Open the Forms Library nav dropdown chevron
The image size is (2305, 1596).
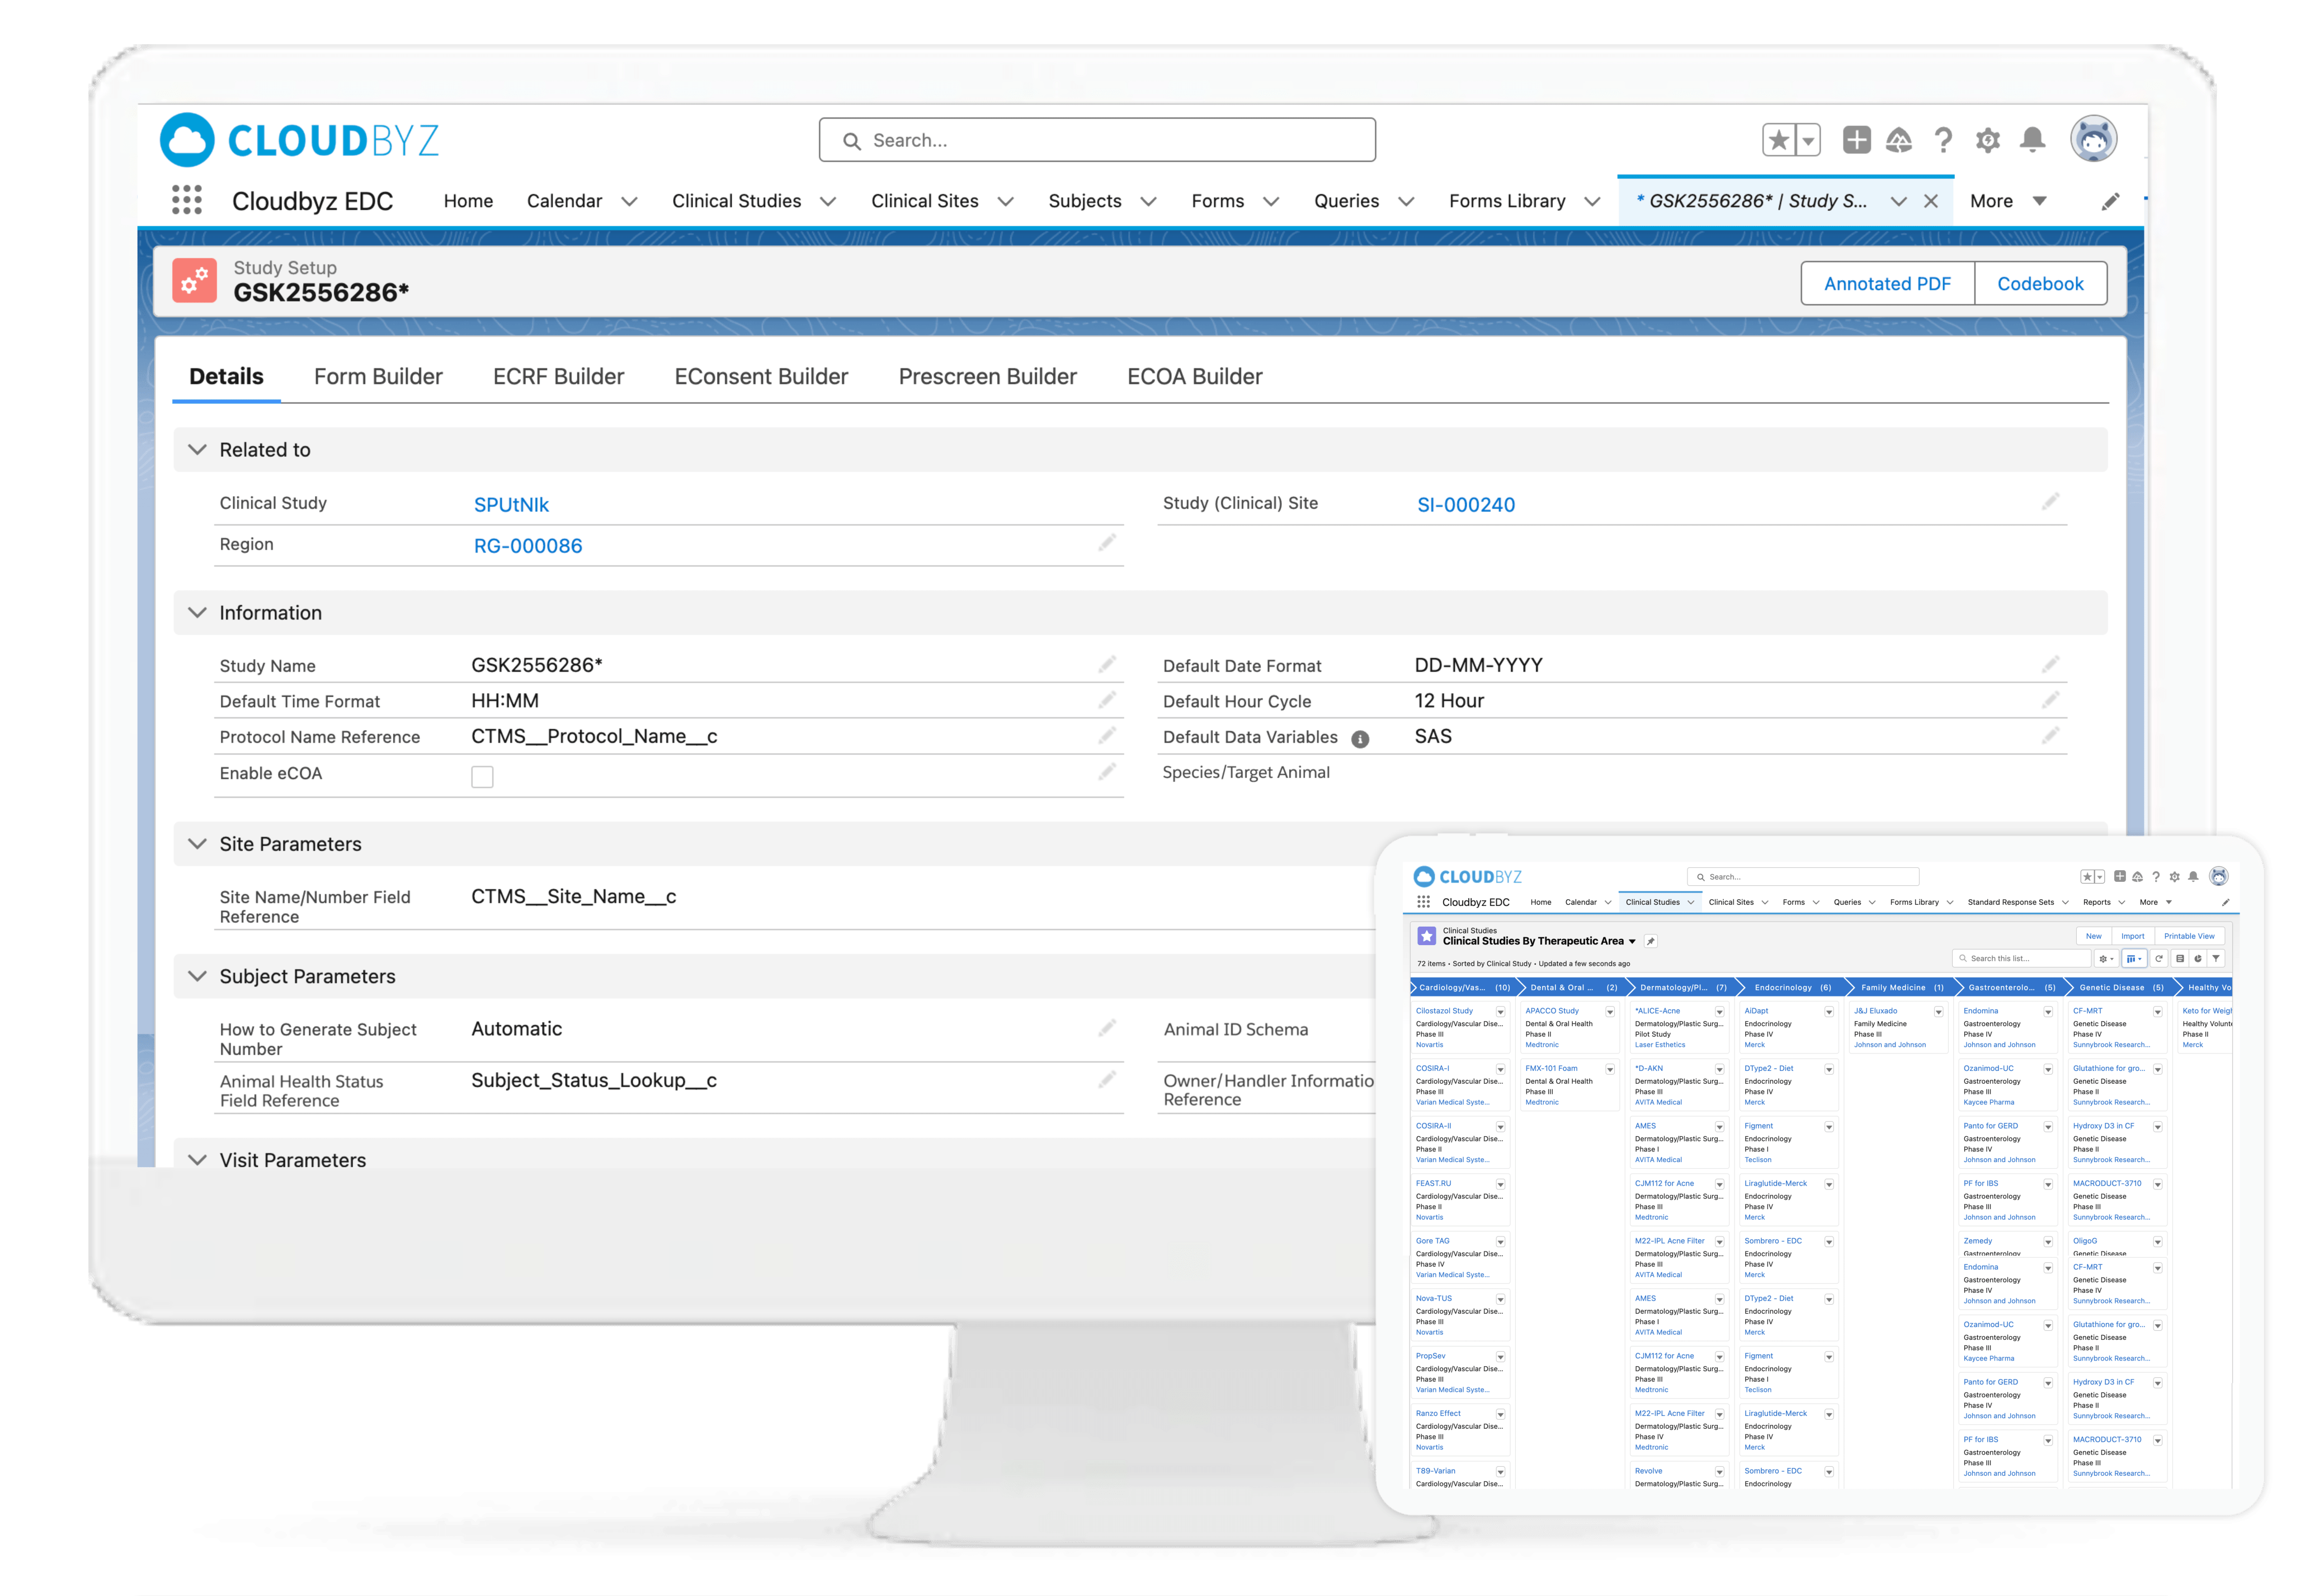1593,201
